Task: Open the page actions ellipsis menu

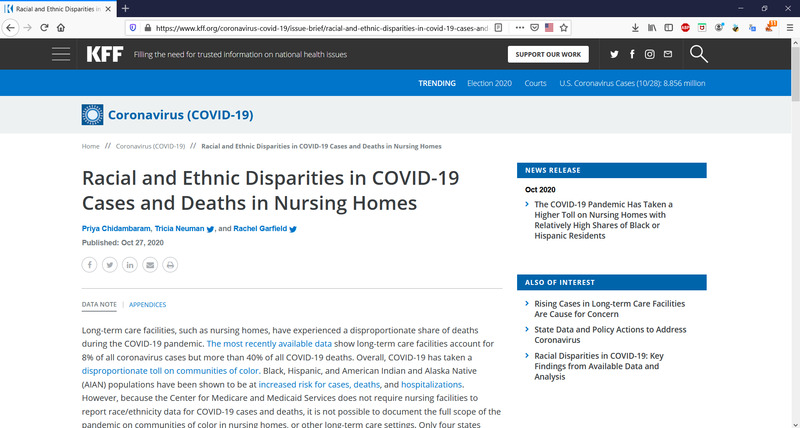Action: (519, 27)
